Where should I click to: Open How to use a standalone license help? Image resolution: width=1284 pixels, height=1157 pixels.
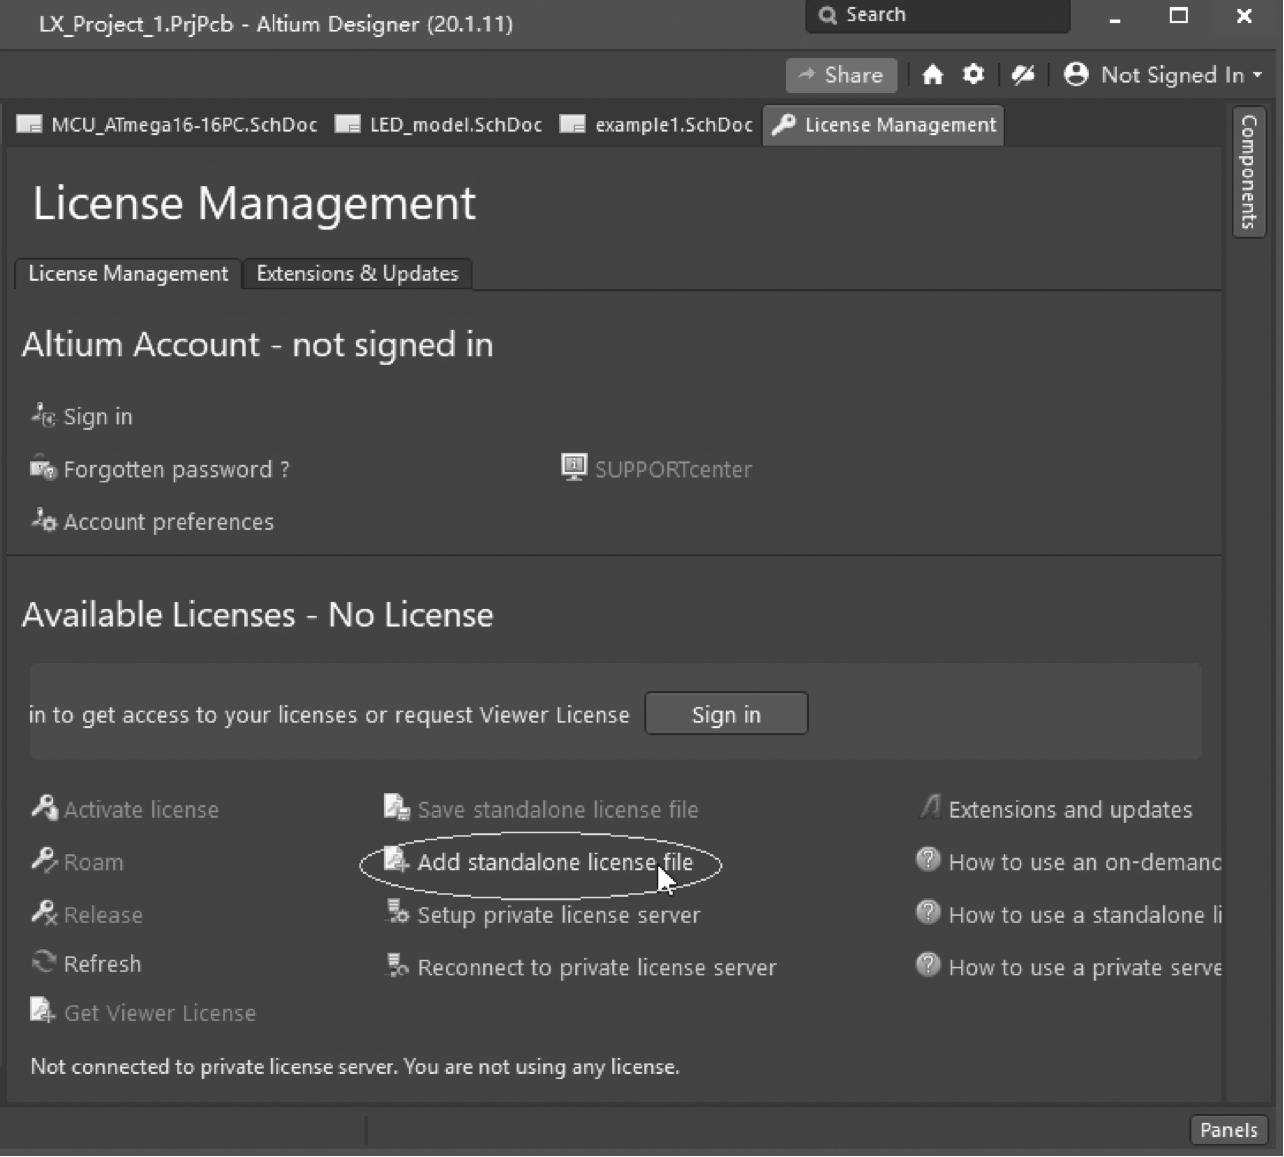[1084, 915]
